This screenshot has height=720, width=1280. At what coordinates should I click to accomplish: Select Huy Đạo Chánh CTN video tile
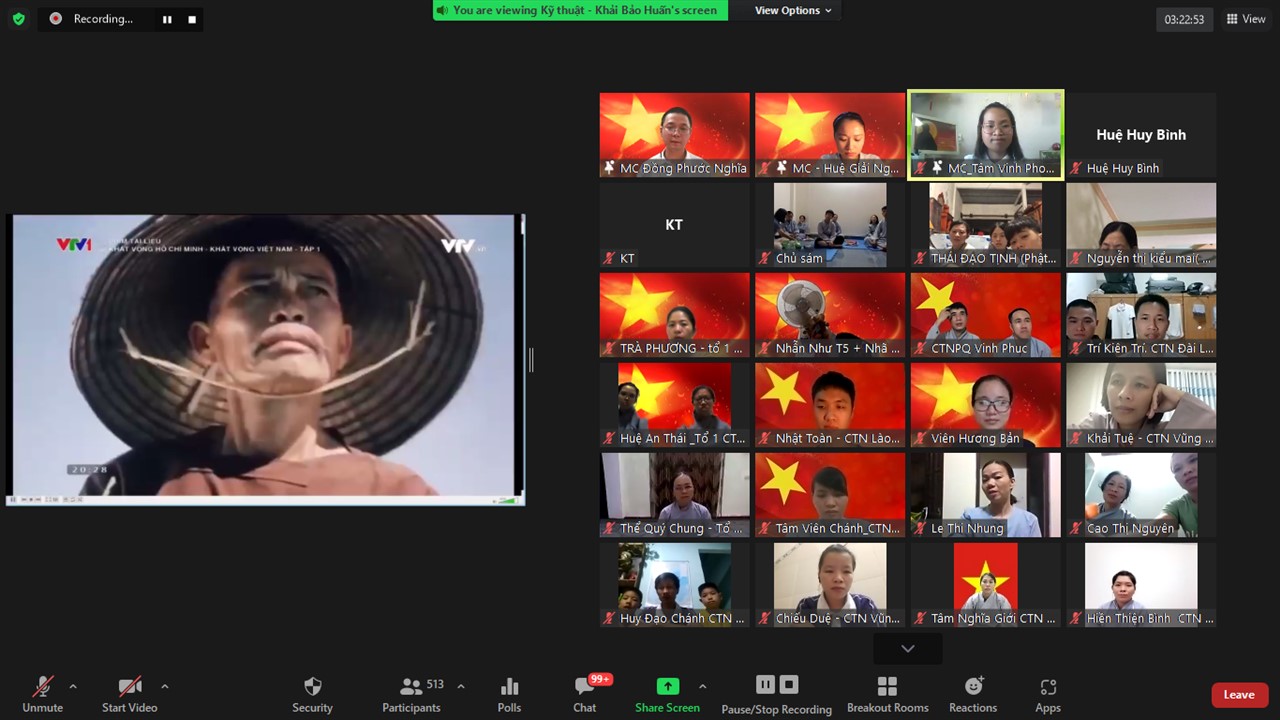[675, 585]
